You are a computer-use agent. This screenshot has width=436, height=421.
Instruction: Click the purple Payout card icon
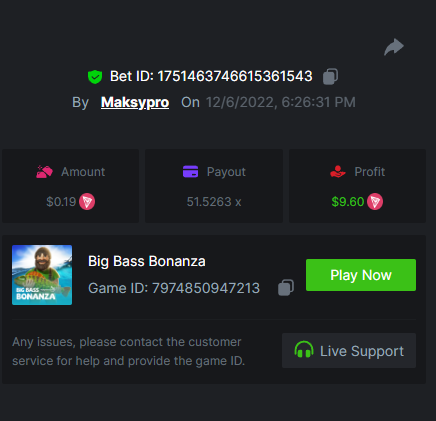coord(190,172)
